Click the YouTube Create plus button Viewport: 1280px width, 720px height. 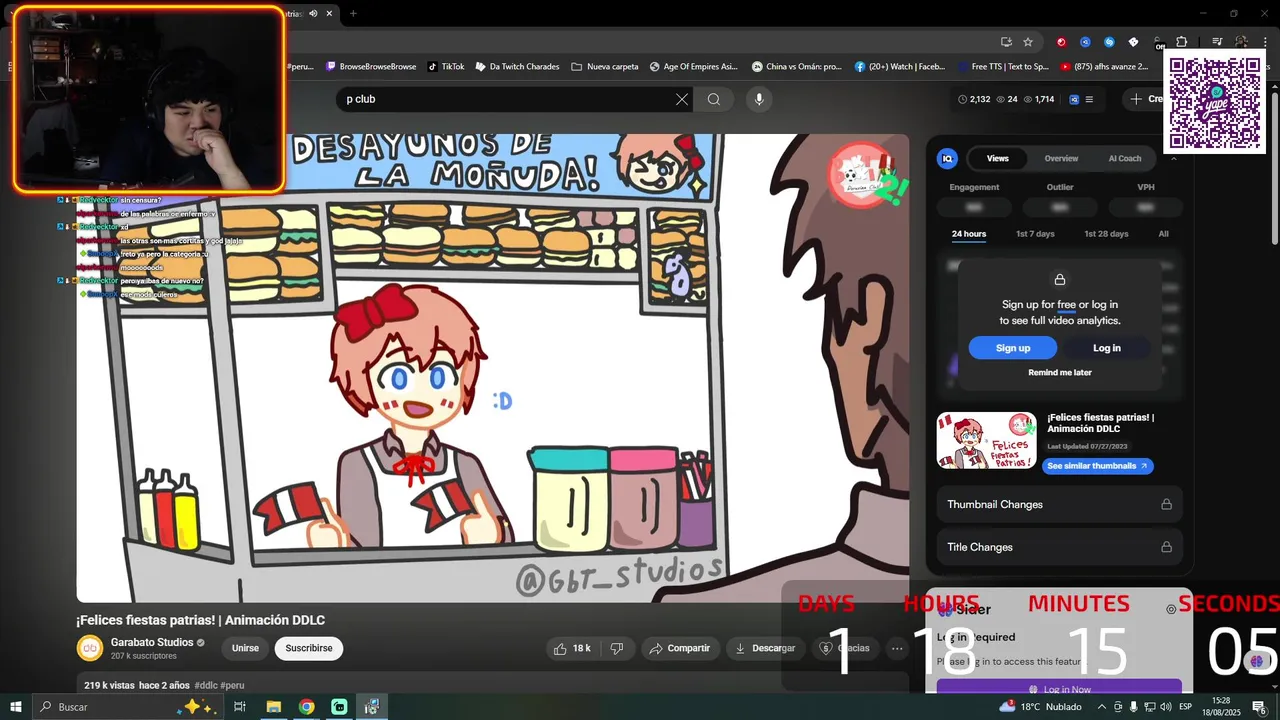pyautogui.click(x=1144, y=99)
